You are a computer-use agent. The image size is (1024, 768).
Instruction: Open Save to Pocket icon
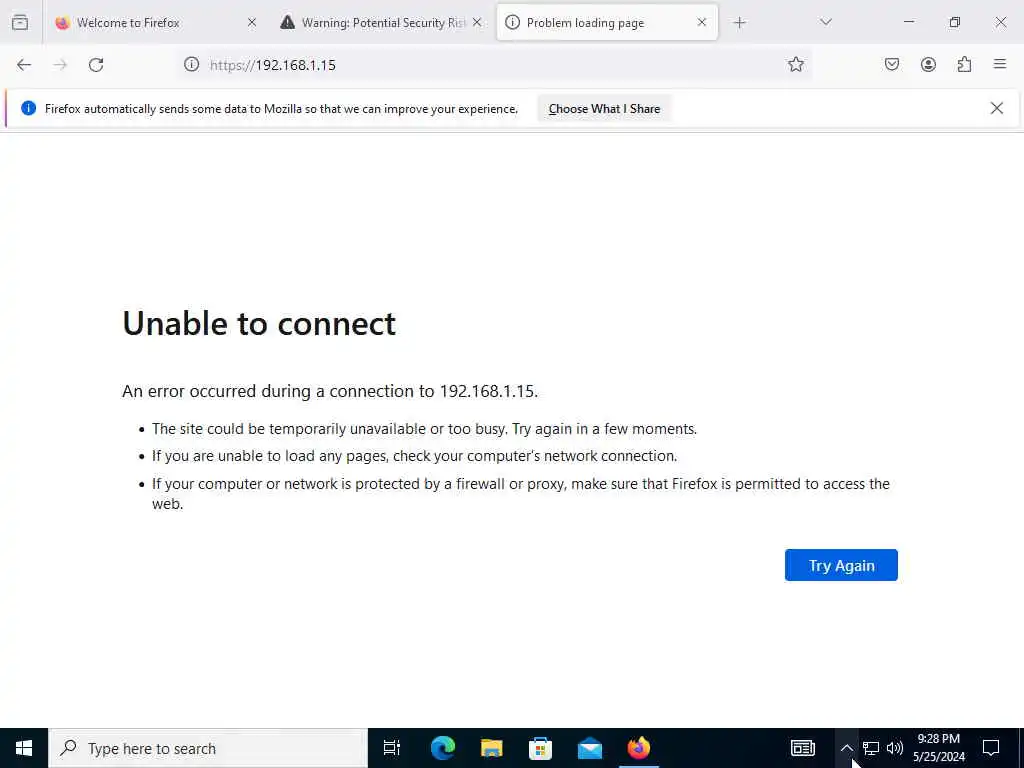(x=892, y=65)
